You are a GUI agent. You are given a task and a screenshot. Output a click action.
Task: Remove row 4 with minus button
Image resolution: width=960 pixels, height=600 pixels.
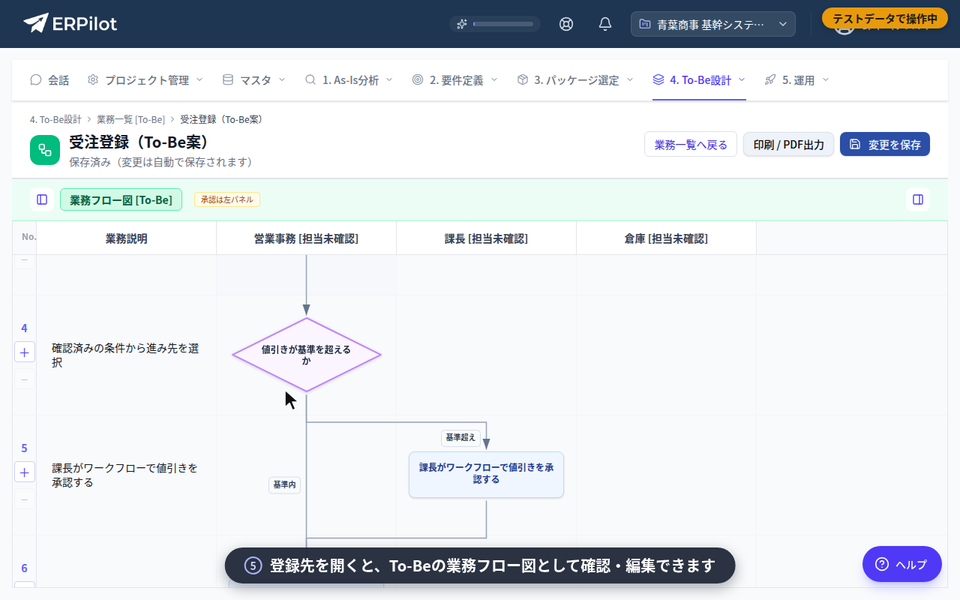[x=24, y=380]
